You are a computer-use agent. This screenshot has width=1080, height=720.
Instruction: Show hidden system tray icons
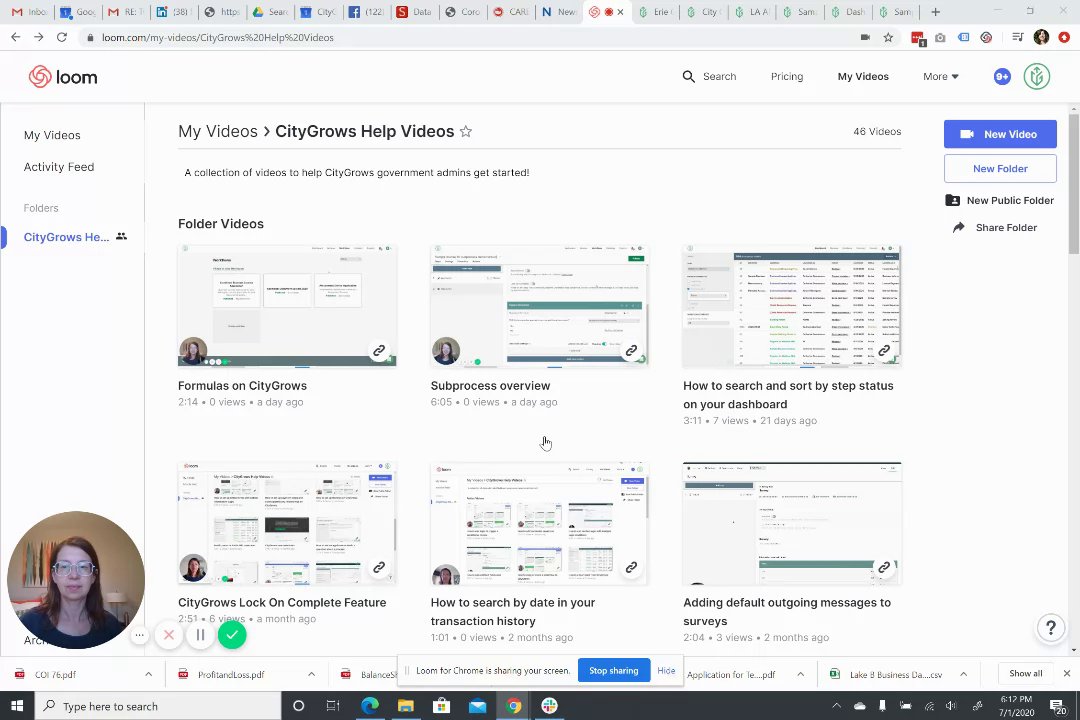[836, 706]
